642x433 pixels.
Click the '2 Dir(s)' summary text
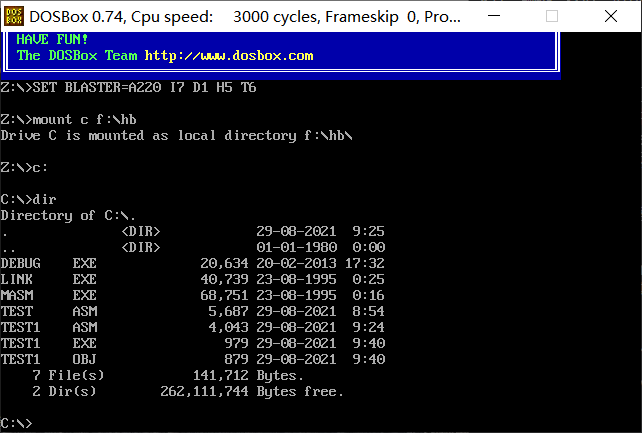(64, 391)
